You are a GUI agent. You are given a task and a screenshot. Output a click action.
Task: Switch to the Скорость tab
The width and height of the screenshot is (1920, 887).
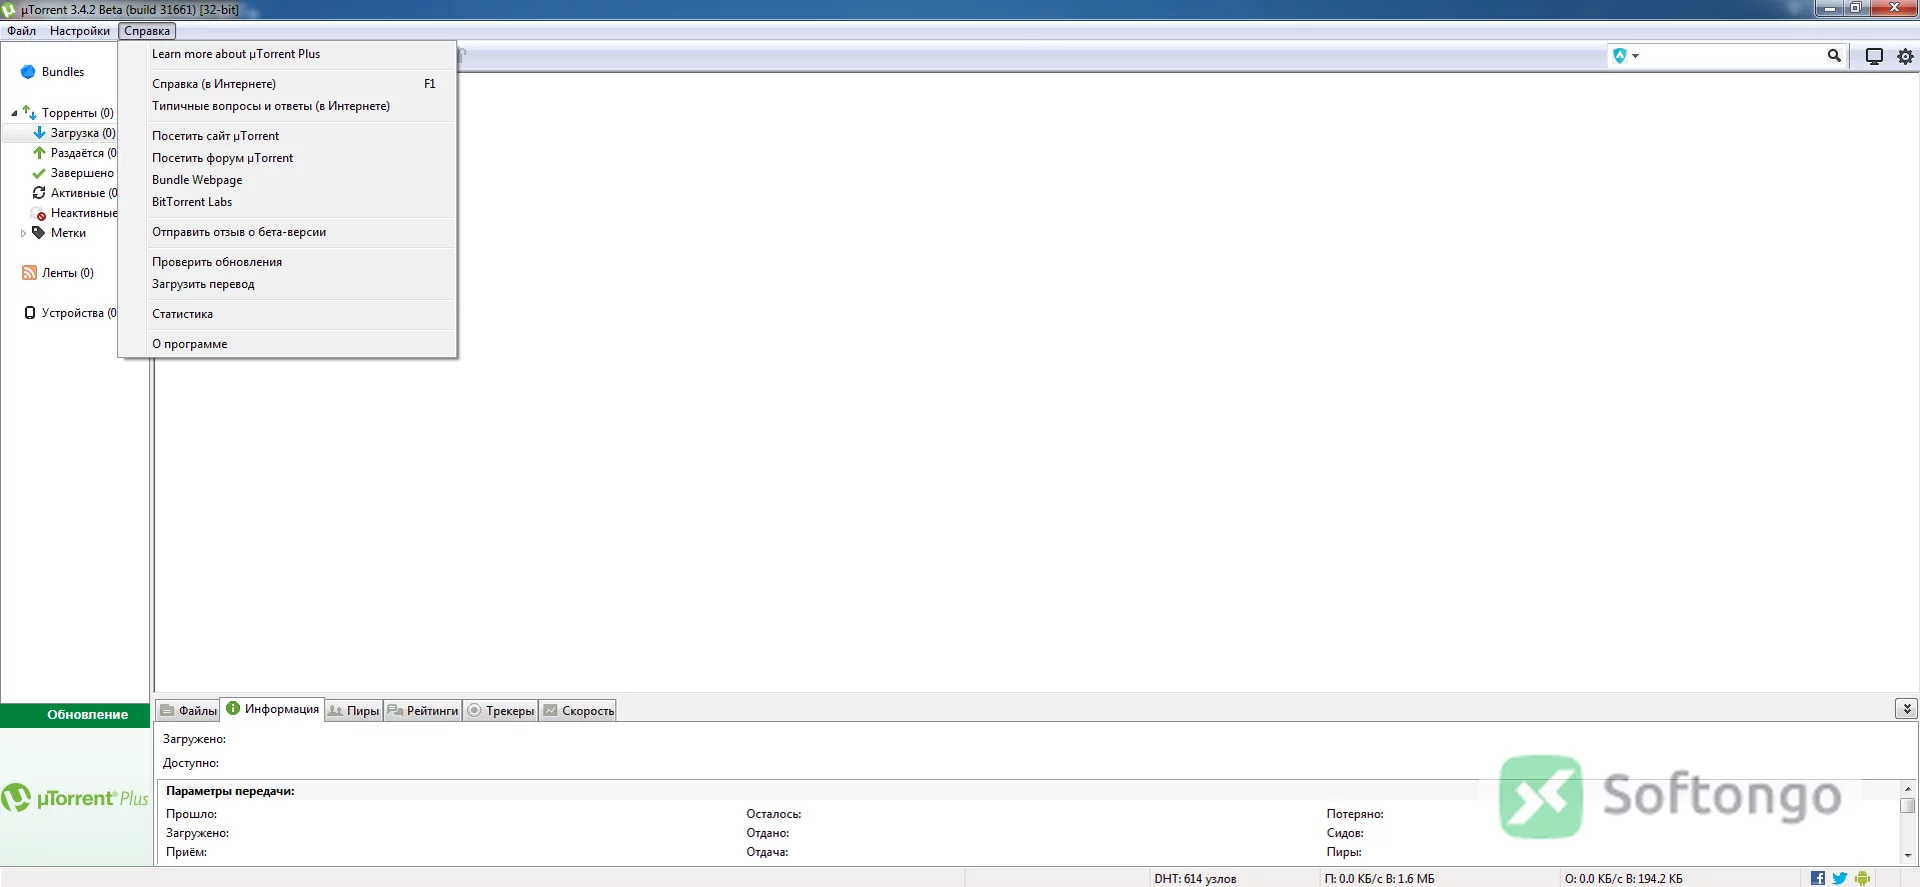(x=578, y=711)
